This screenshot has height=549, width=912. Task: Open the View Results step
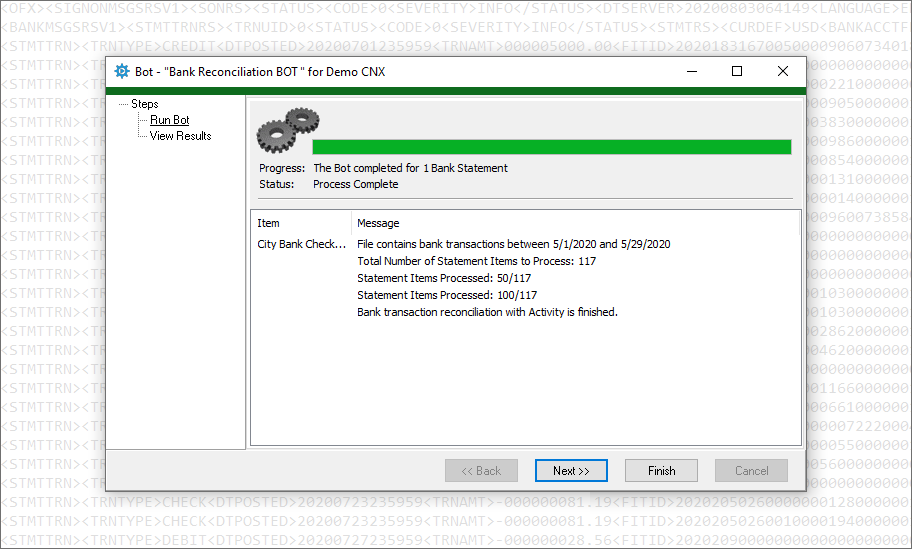[x=180, y=136]
